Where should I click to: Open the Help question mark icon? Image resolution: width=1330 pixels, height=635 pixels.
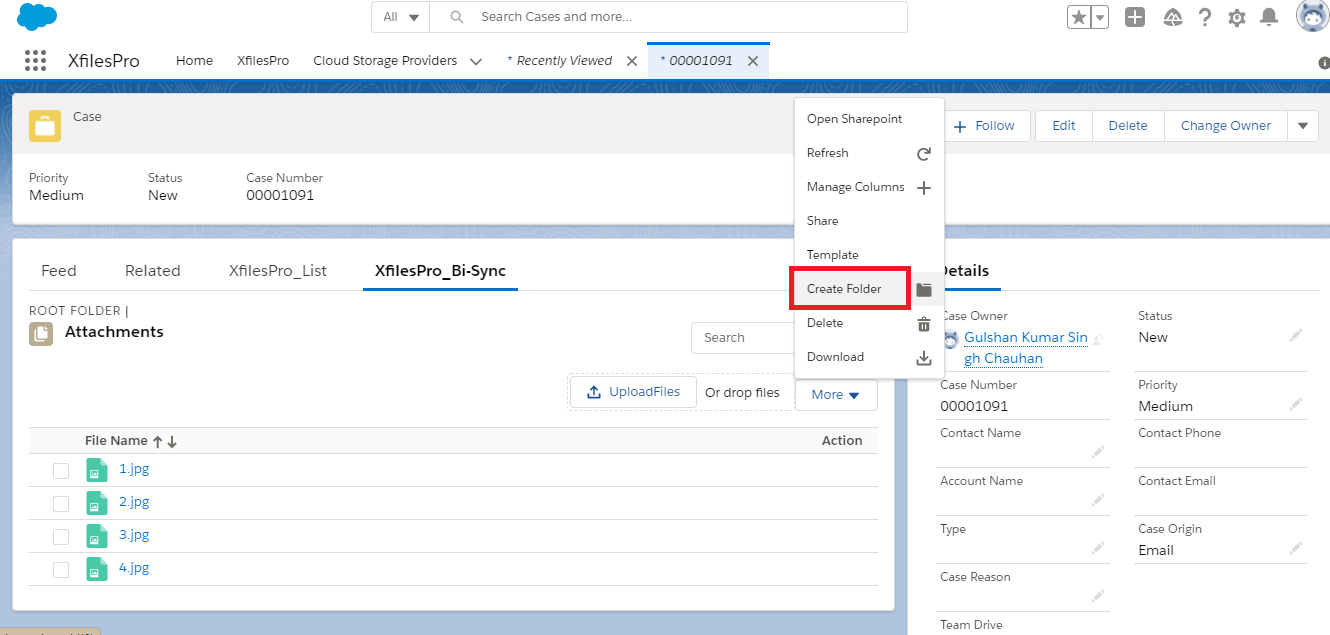(x=1205, y=17)
